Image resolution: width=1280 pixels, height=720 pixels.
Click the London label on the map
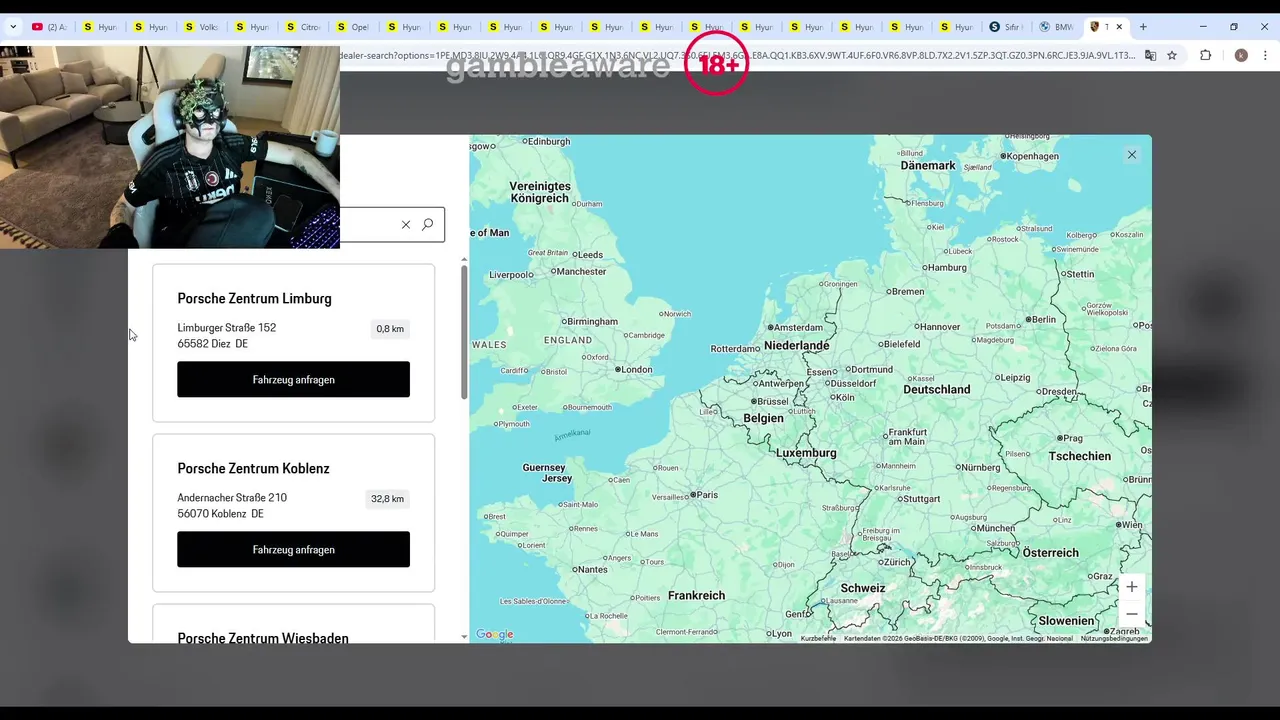click(636, 369)
